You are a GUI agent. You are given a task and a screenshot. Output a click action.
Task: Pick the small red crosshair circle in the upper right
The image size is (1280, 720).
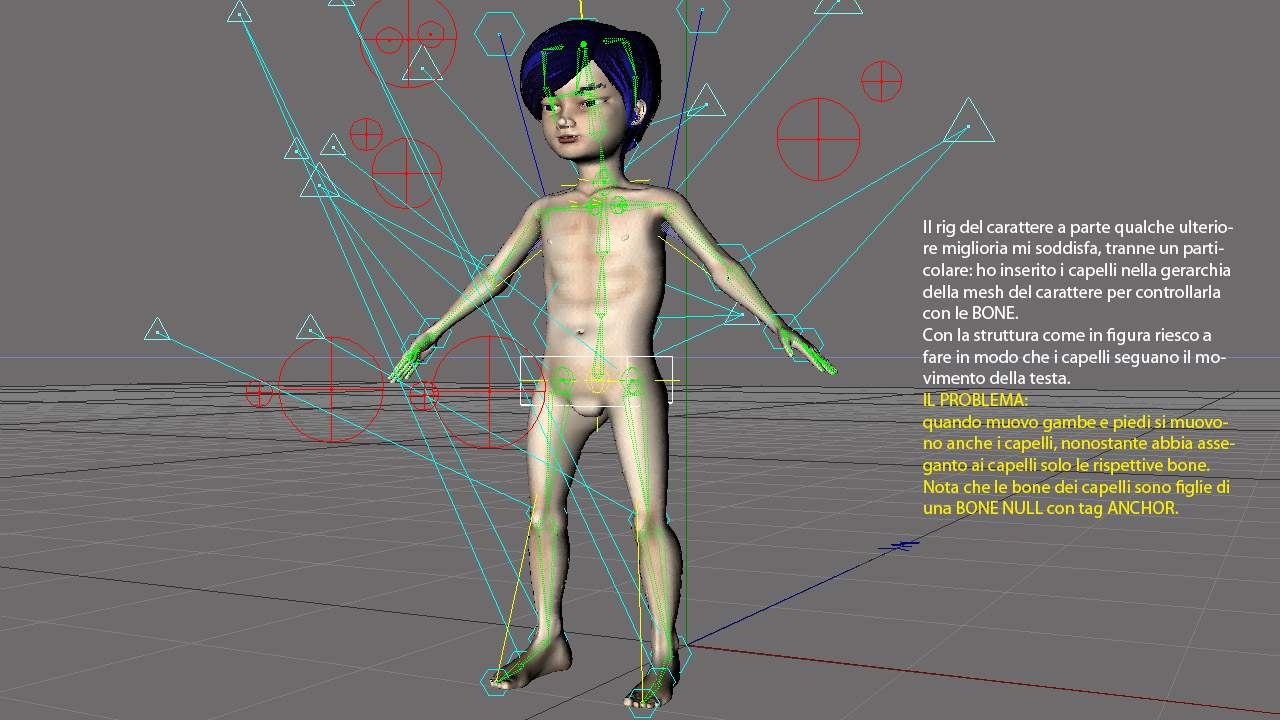[881, 81]
